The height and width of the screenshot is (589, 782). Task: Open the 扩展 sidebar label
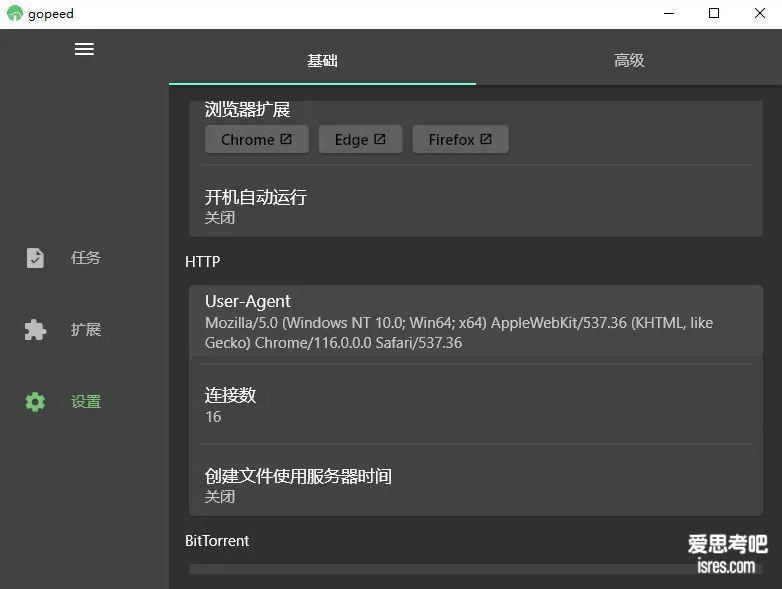click(85, 330)
